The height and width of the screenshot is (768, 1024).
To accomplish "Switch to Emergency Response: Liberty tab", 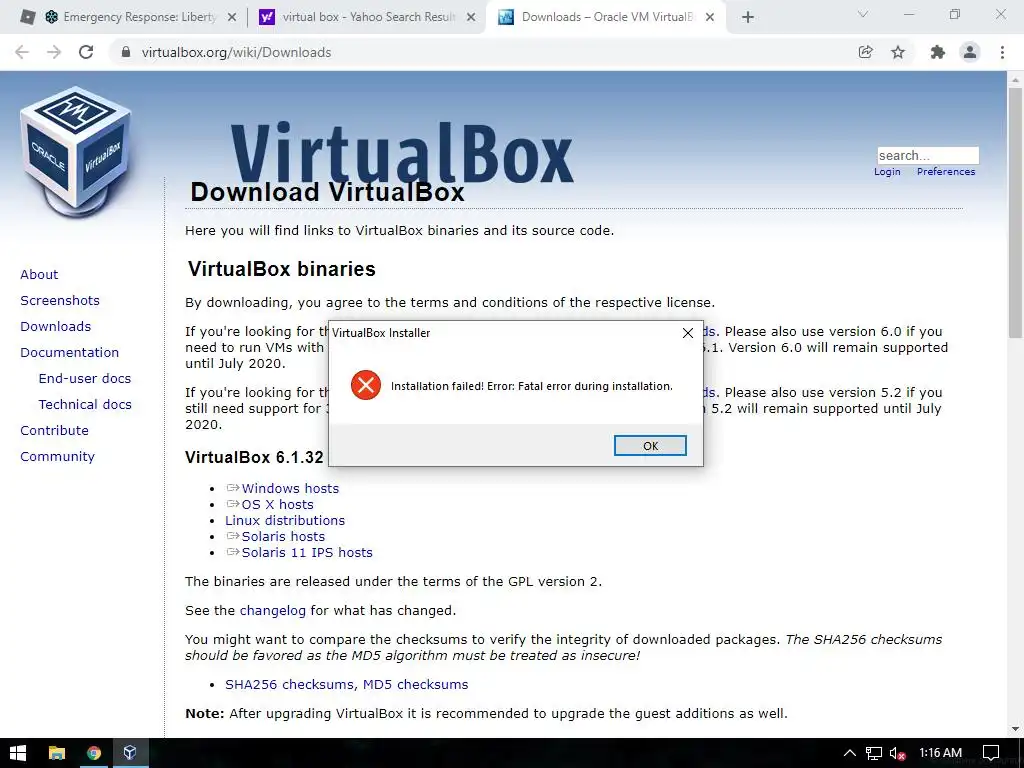I will (x=139, y=17).
